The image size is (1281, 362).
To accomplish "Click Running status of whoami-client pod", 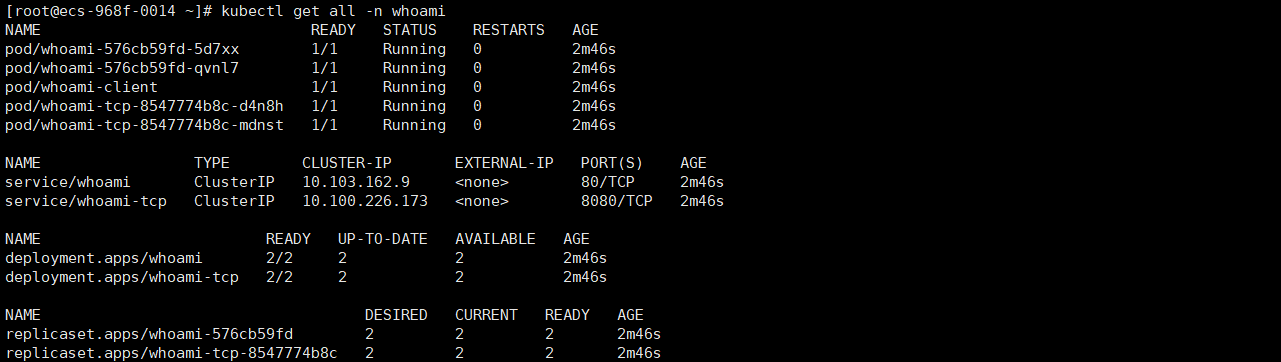I will (414, 87).
